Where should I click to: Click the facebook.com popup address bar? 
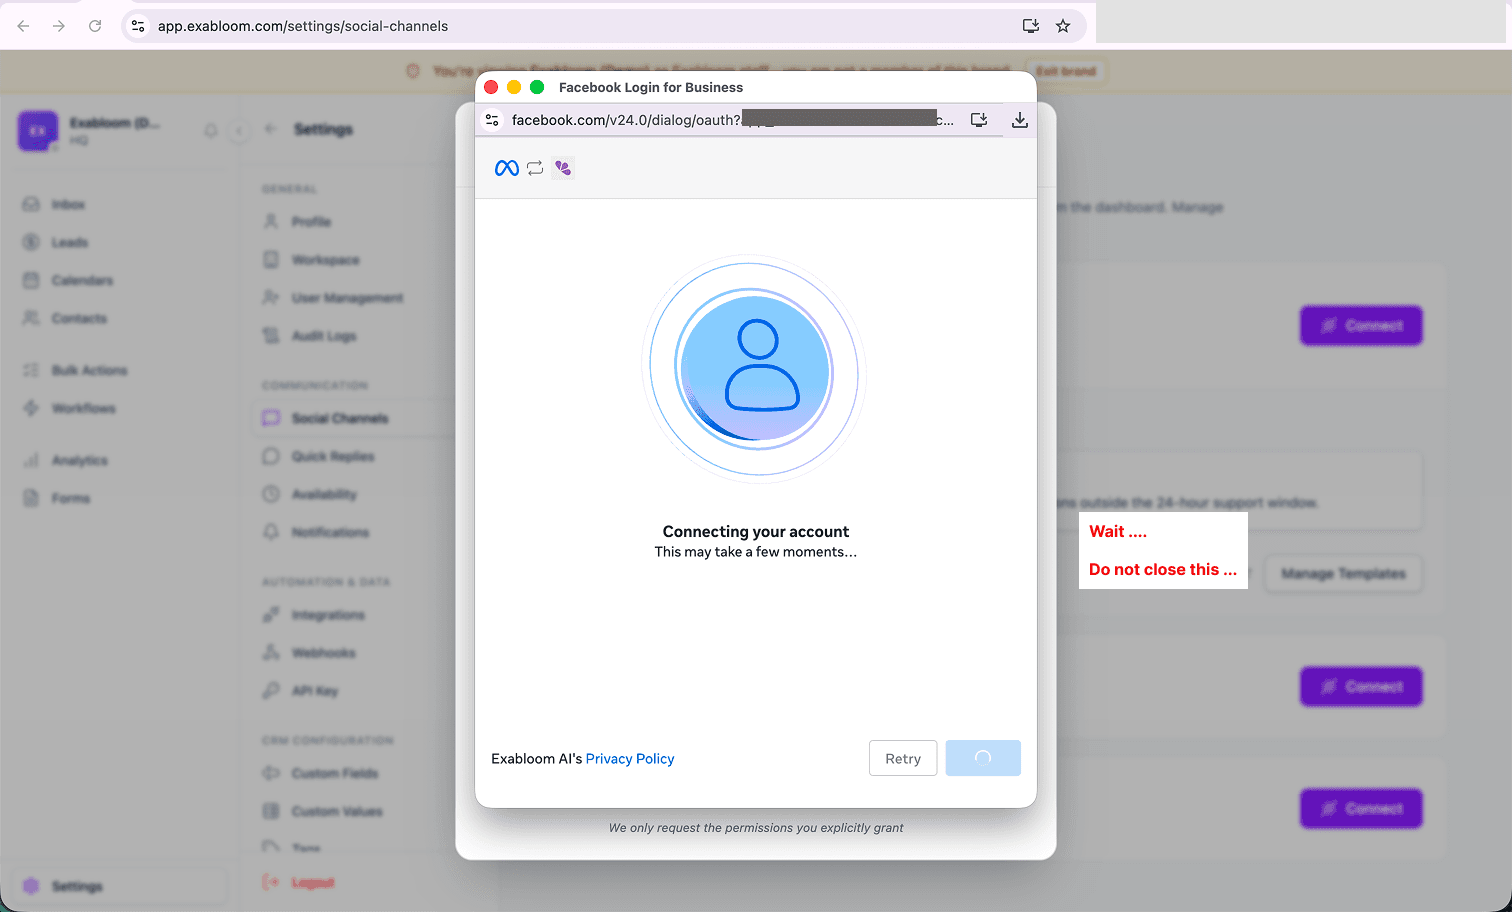[x=733, y=120]
